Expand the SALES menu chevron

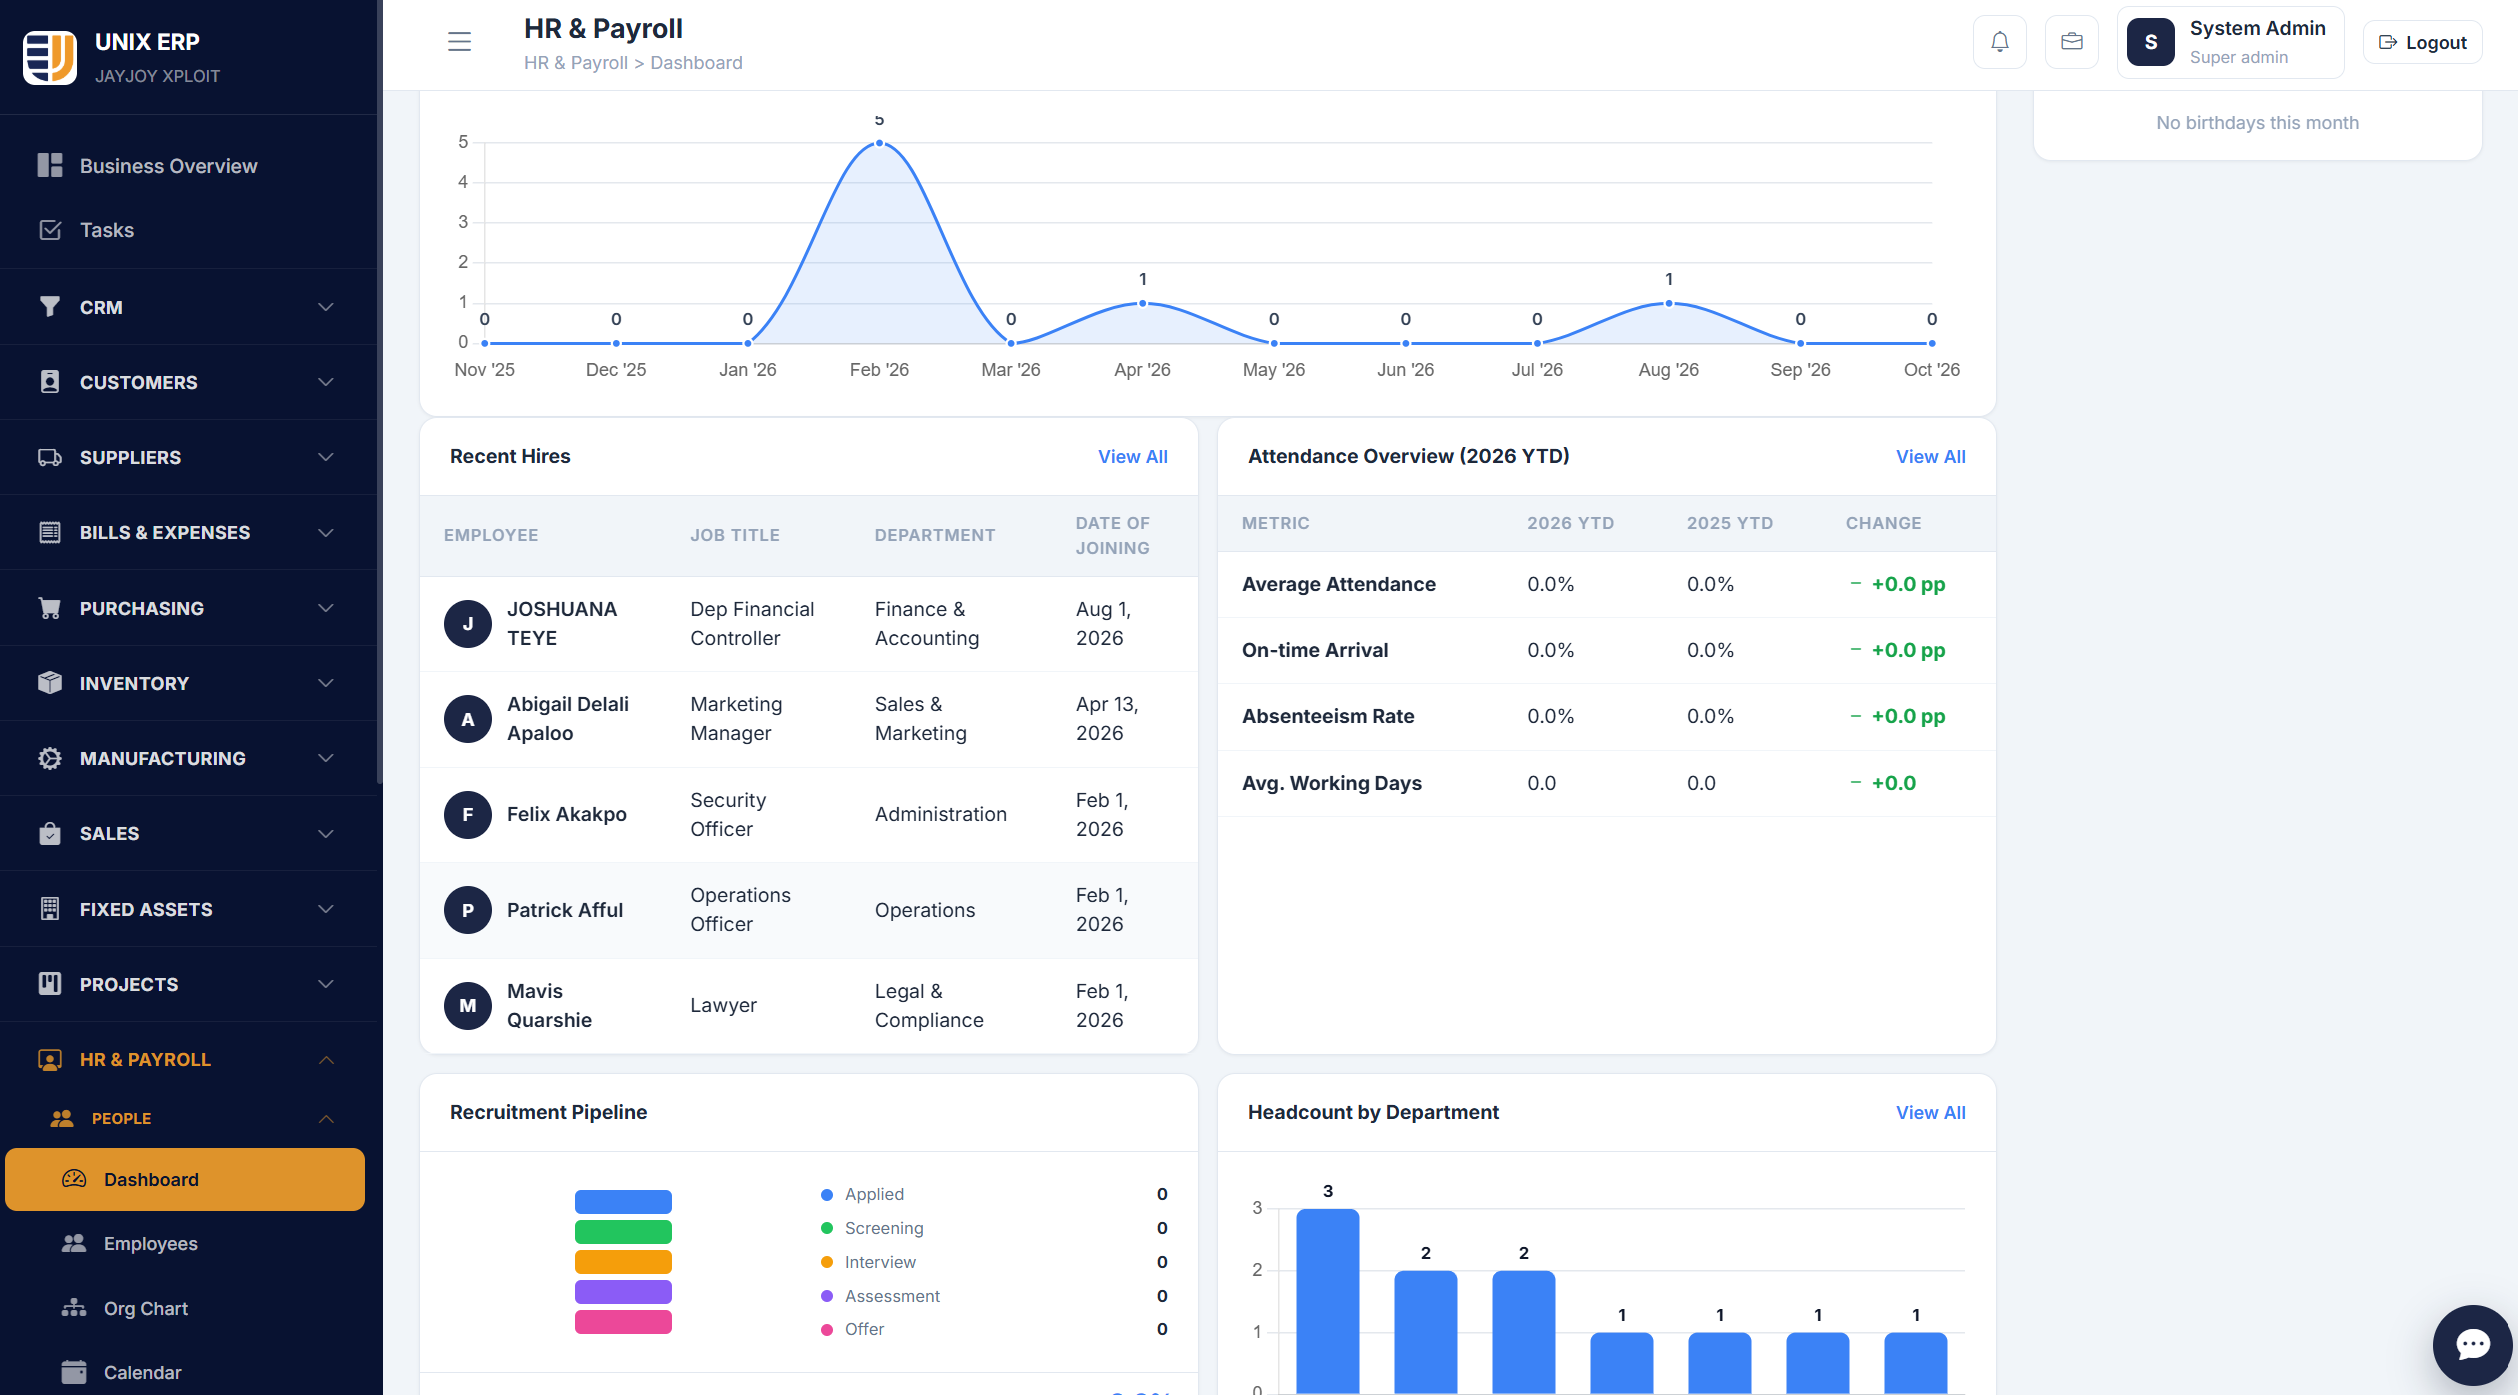(x=326, y=834)
